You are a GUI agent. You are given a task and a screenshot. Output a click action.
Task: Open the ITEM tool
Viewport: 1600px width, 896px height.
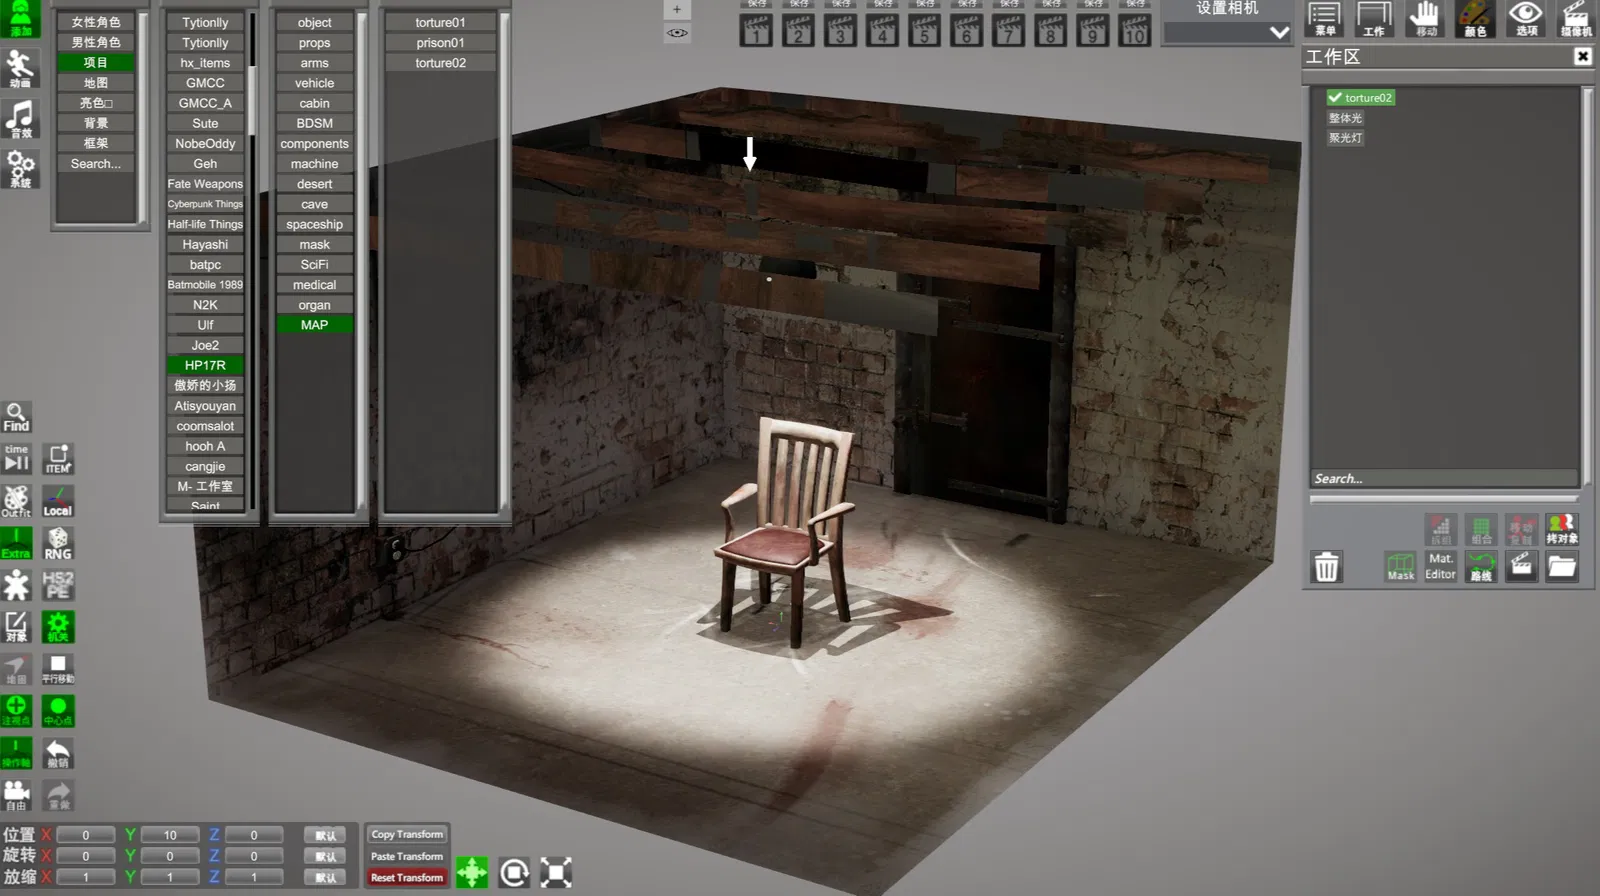coord(58,459)
